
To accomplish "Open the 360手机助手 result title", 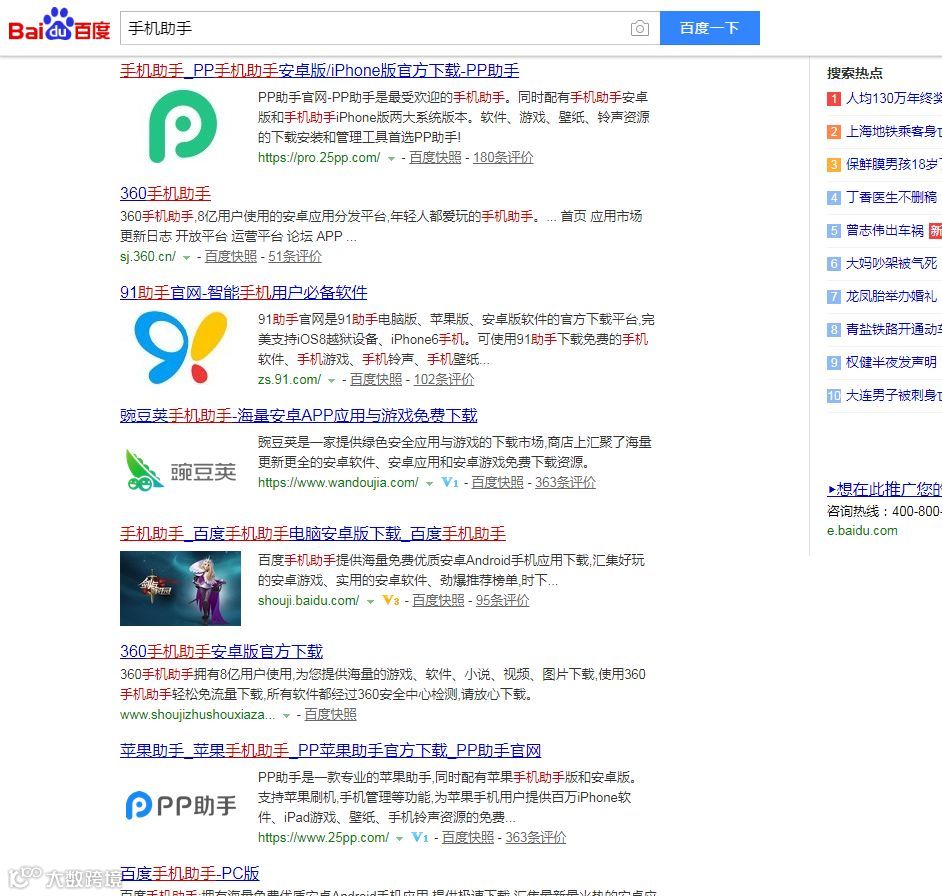I will (165, 194).
